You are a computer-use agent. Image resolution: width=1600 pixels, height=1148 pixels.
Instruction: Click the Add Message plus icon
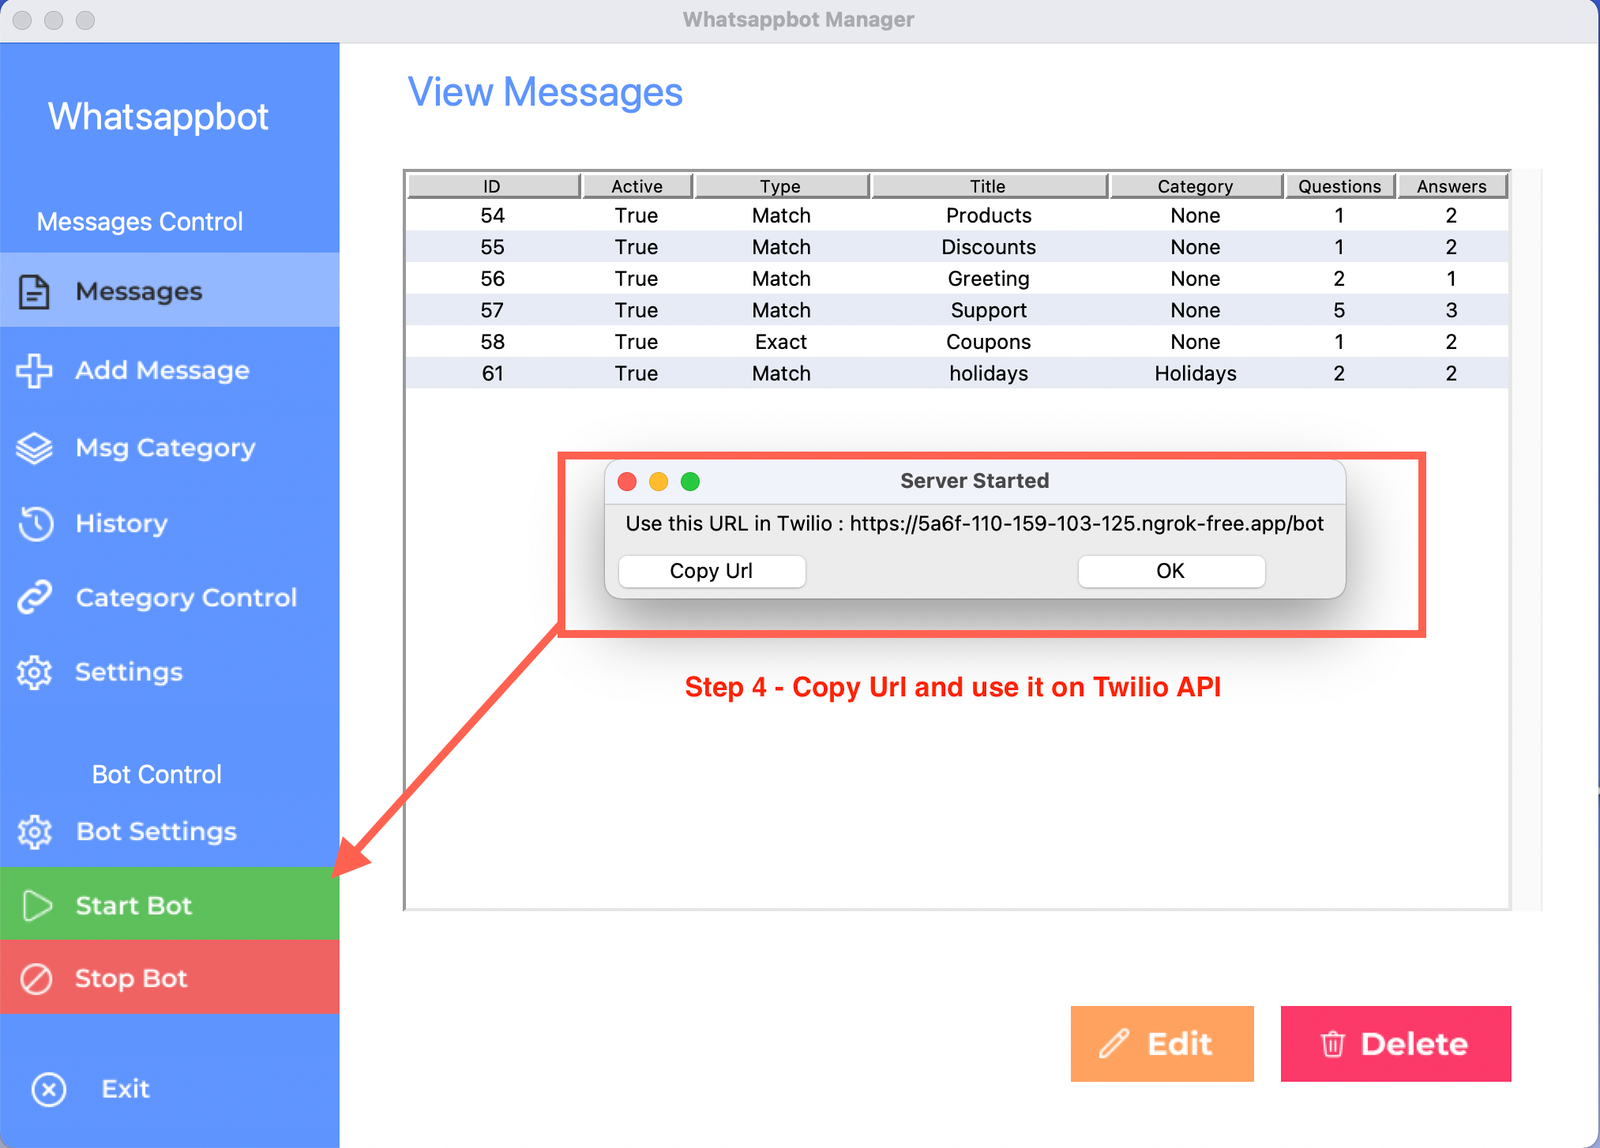point(34,371)
